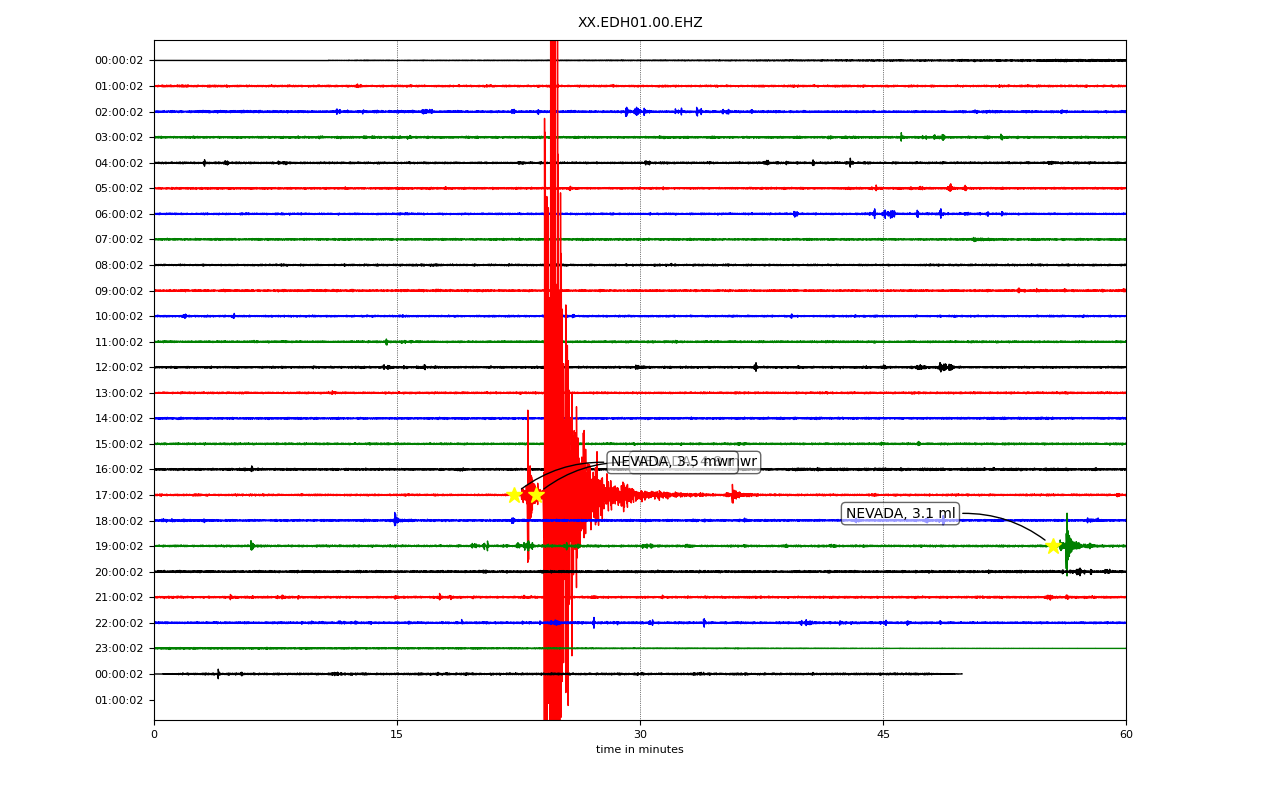The height and width of the screenshot is (800, 1280).
Task: Select the 02:00:02 trace label
Action: coord(119,112)
